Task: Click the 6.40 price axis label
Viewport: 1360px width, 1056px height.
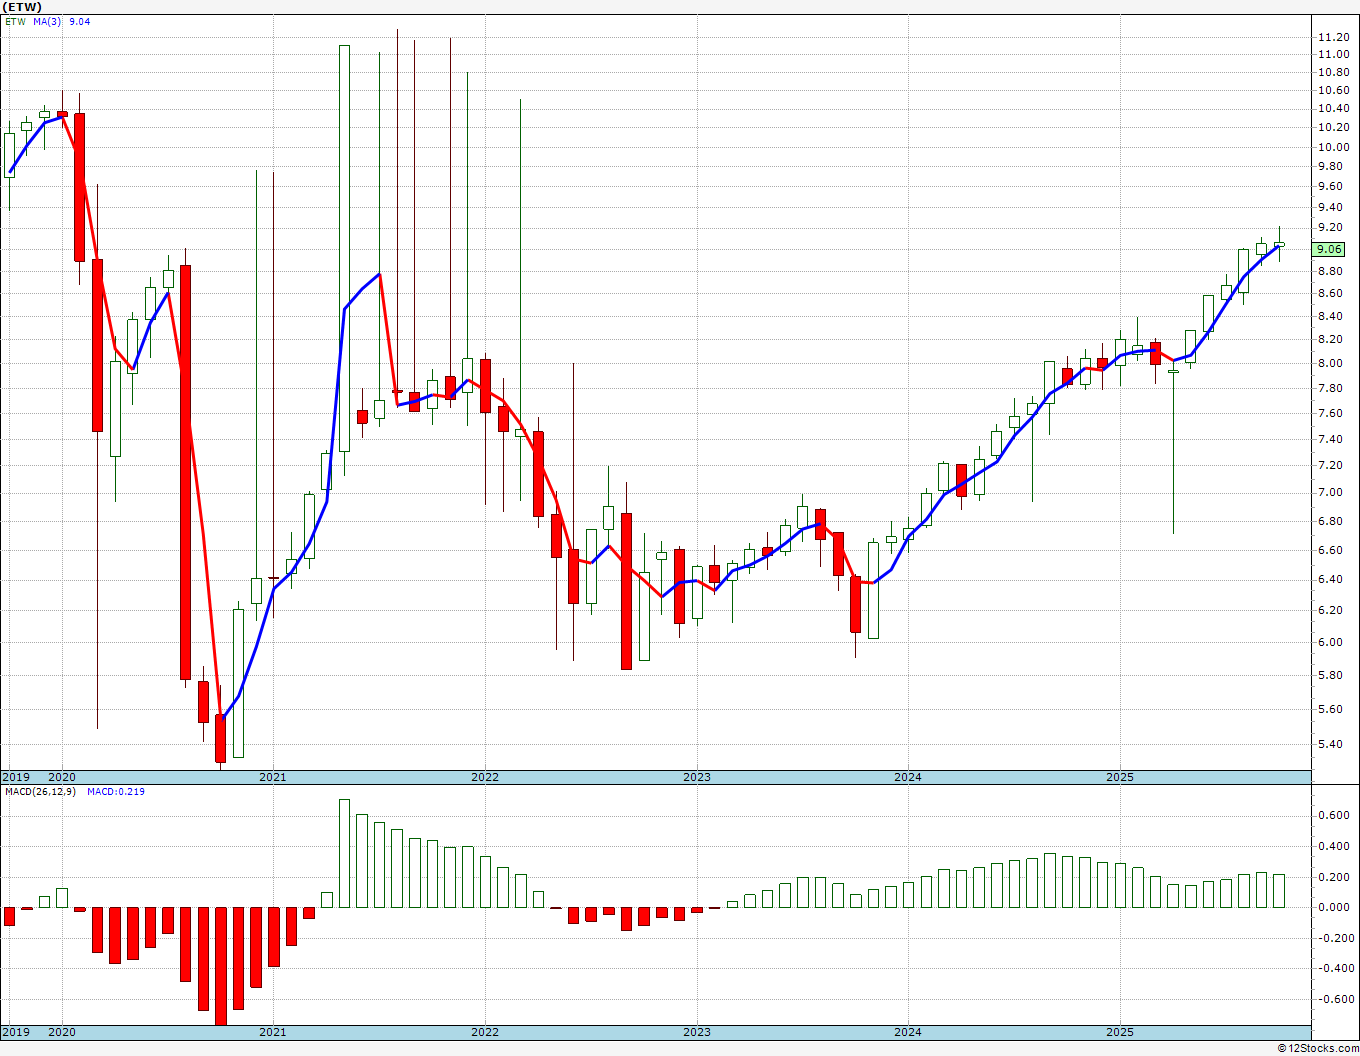Action: point(1332,579)
